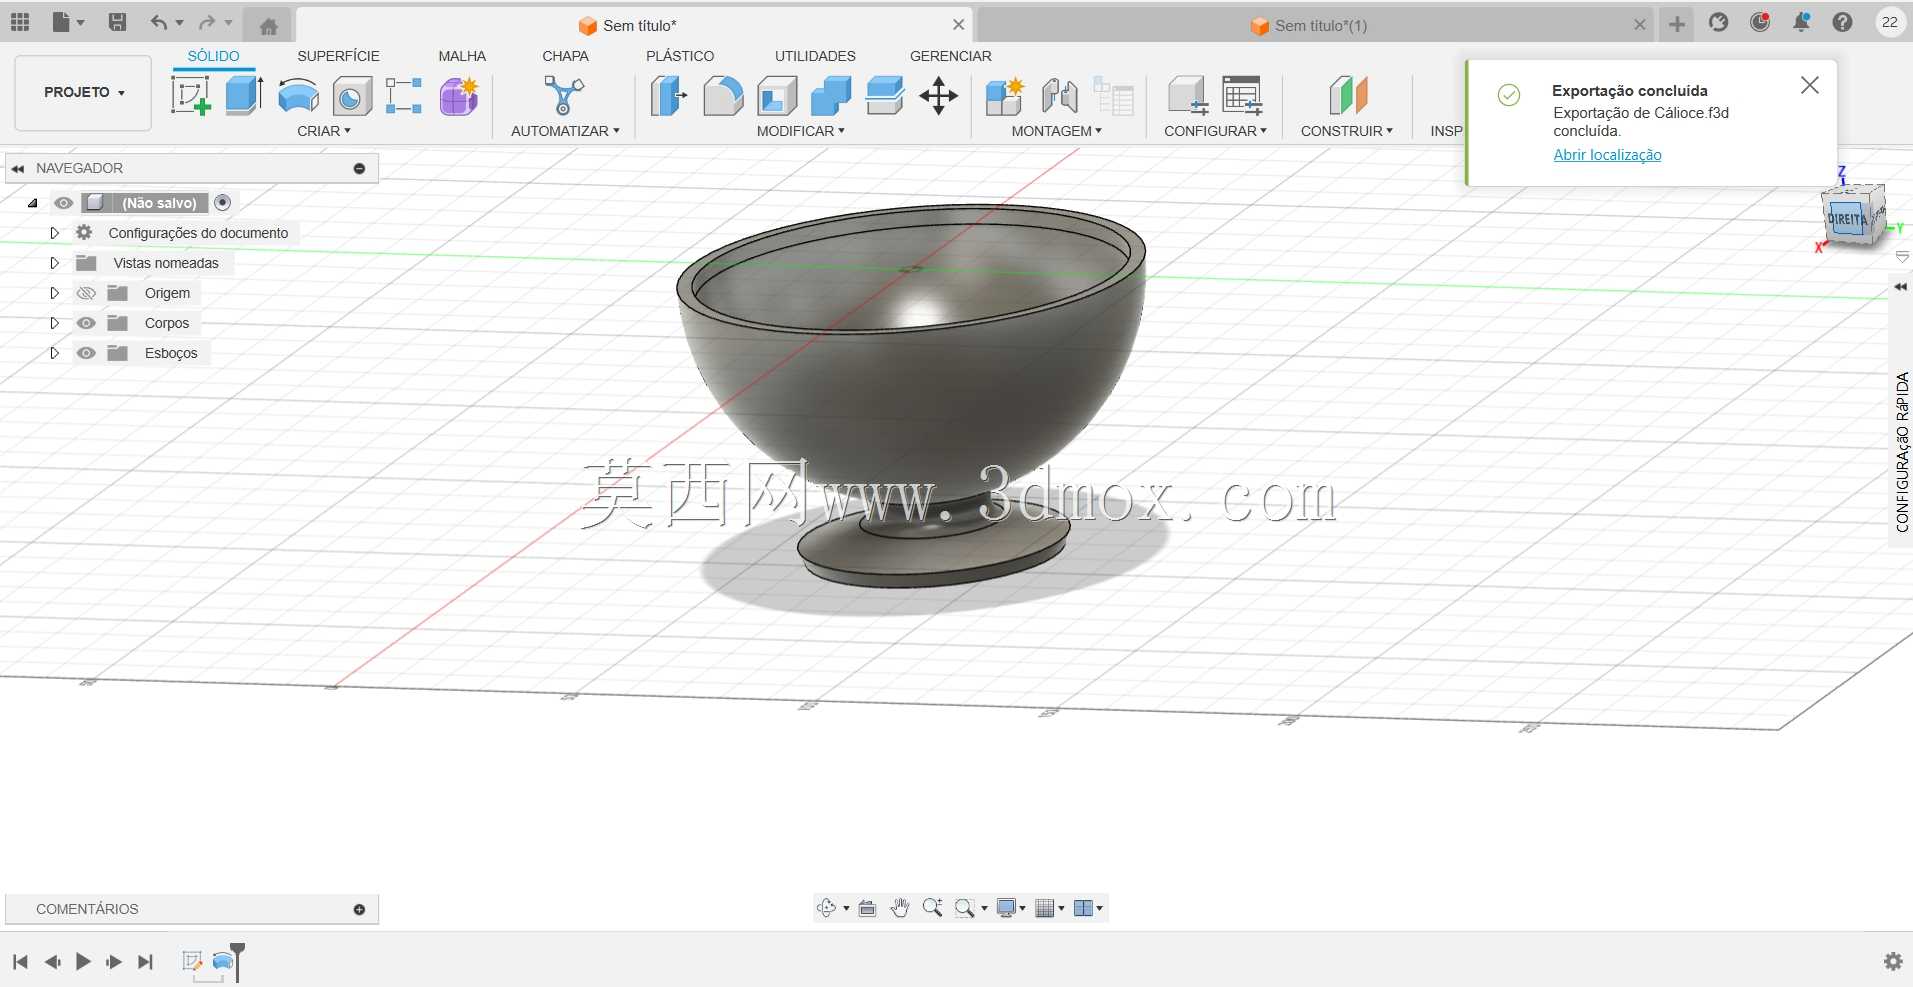Switch to the CHAPA tab
This screenshot has height=987, width=1913.
[x=565, y=56]
